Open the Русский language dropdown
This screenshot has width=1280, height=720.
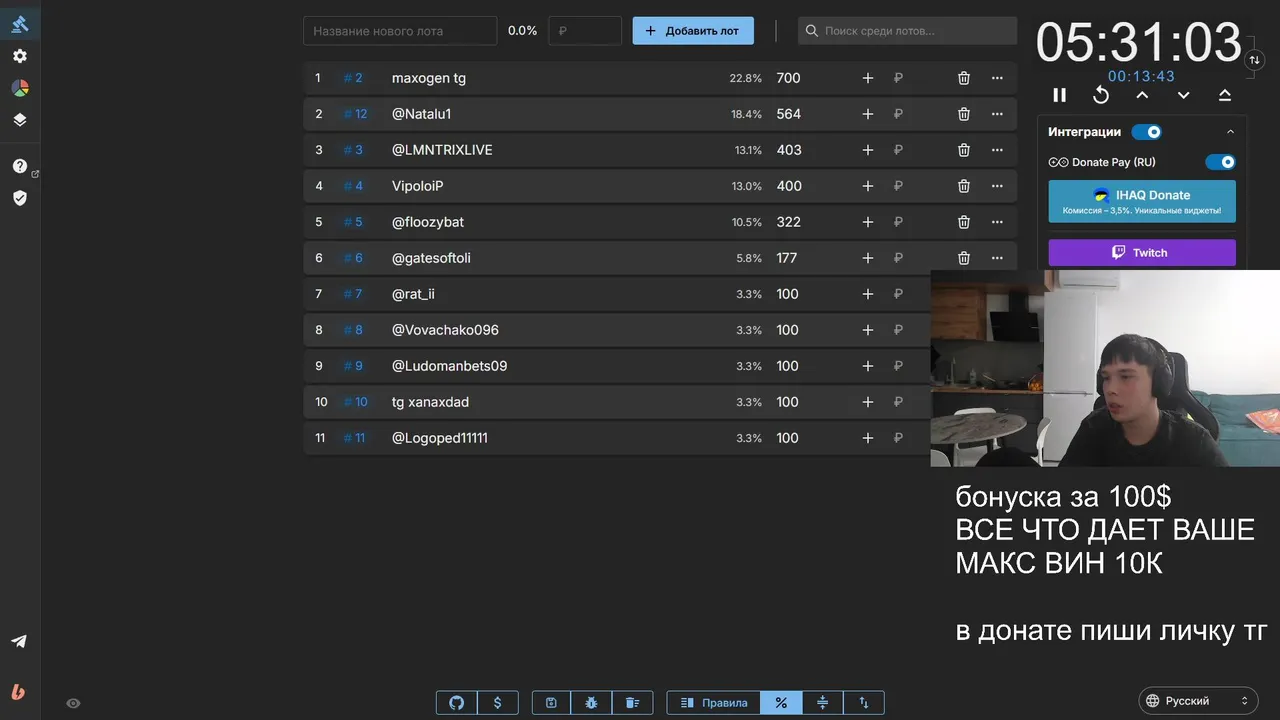(1199, 701)
